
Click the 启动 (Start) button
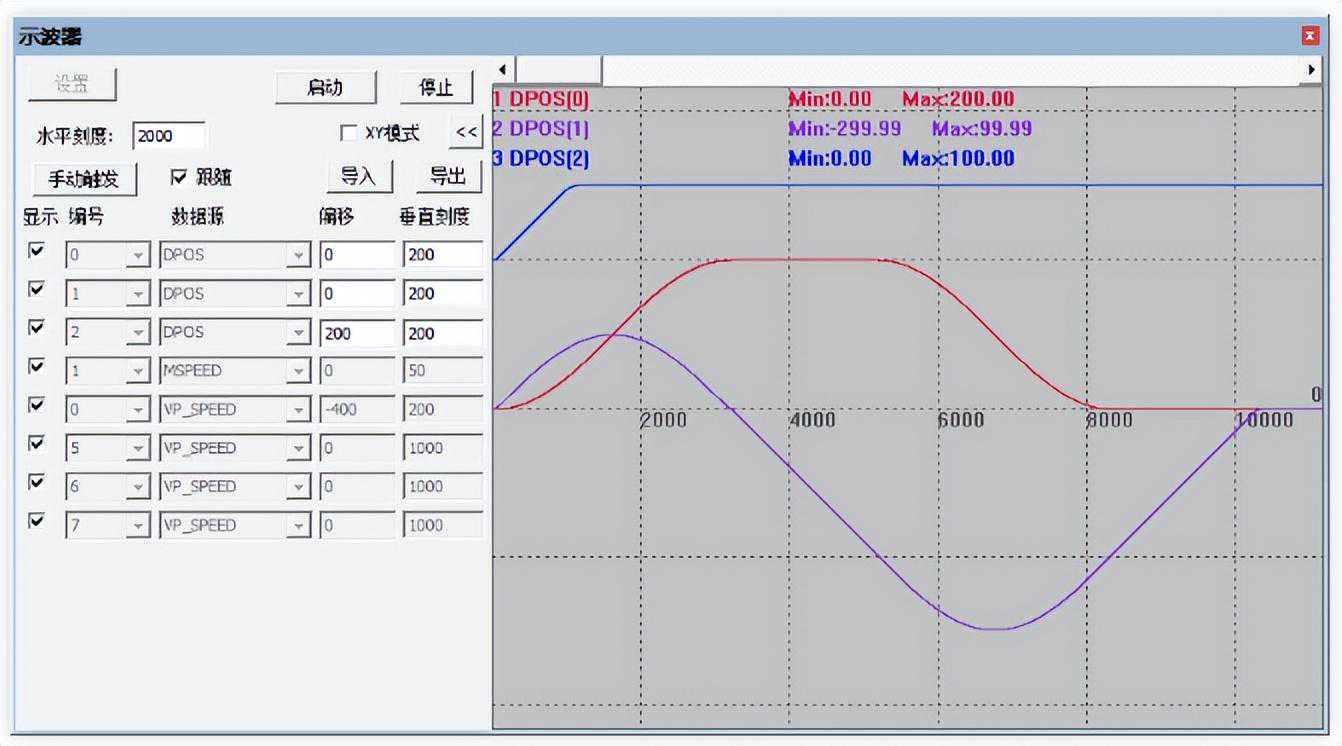pos(325,88)
